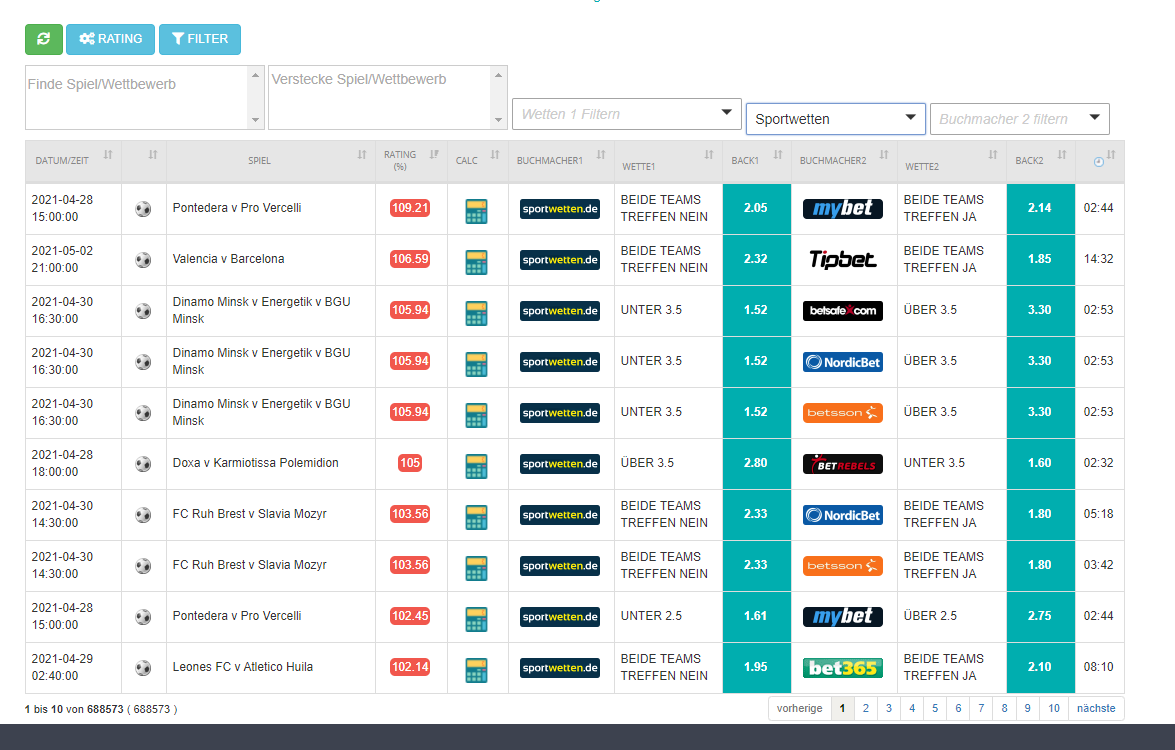Open calculator in betsson FC Ruh Brest row
Screen dimensions: 1175x750
477,568
